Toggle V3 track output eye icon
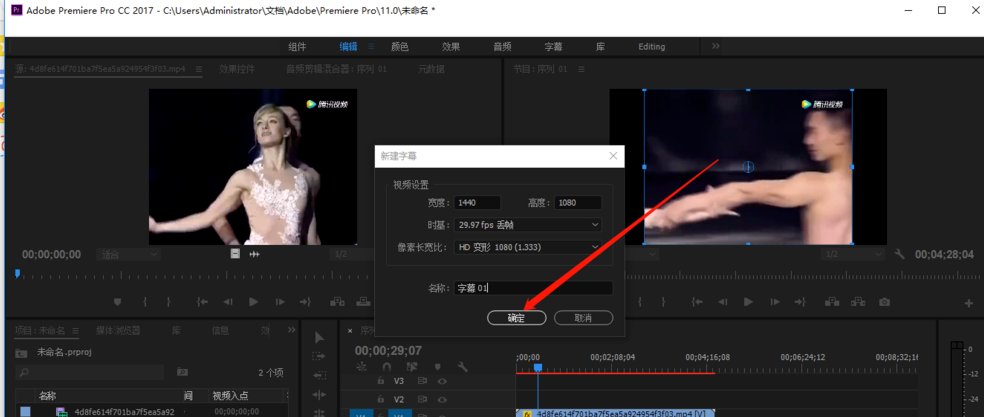 click(x=441, y=381)
